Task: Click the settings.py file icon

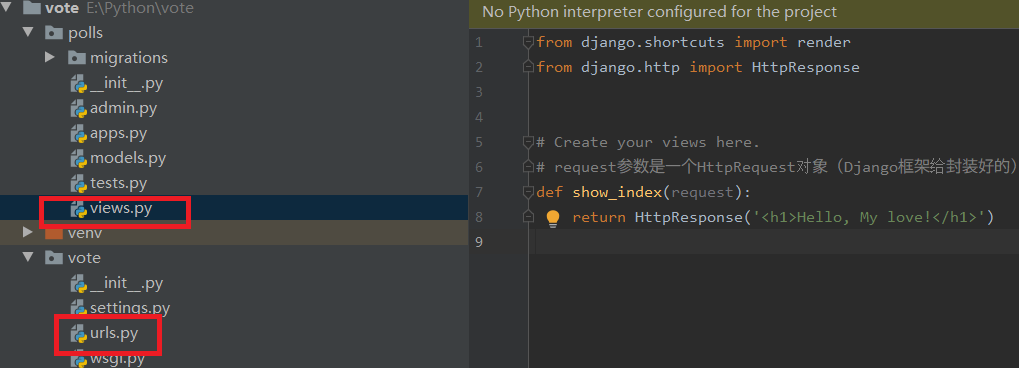Action: point(79,308)
